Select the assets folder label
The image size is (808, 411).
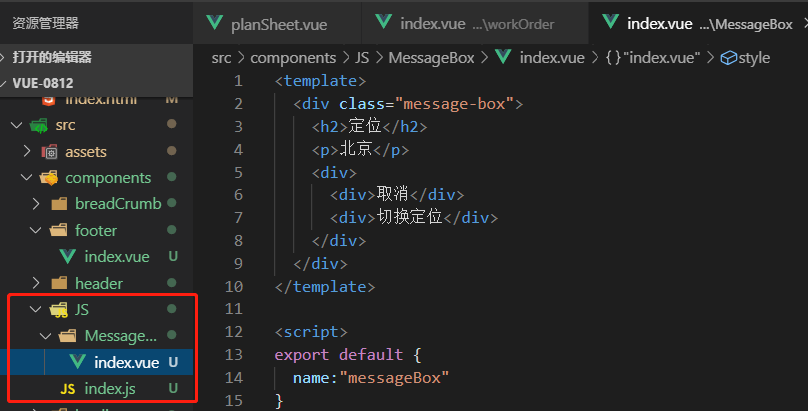86,152
